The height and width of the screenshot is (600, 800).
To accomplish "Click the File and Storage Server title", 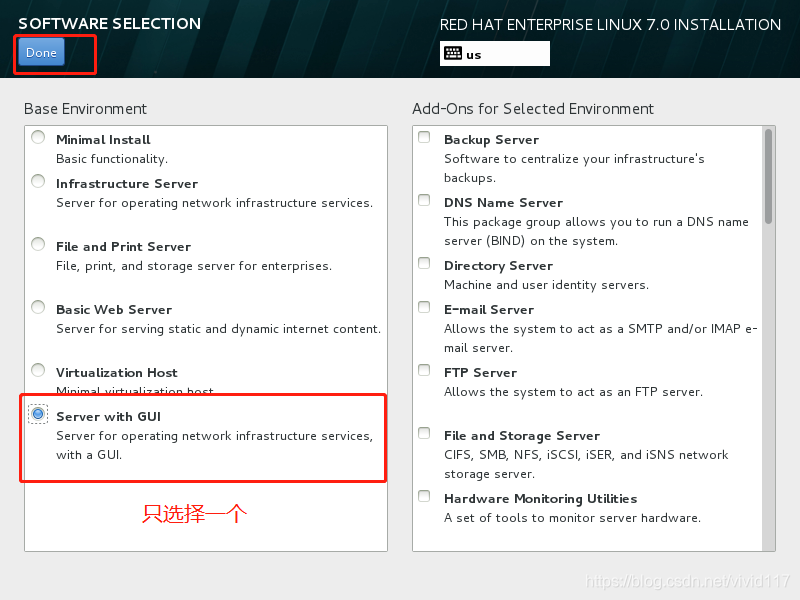I will click(x=522, y=436).
